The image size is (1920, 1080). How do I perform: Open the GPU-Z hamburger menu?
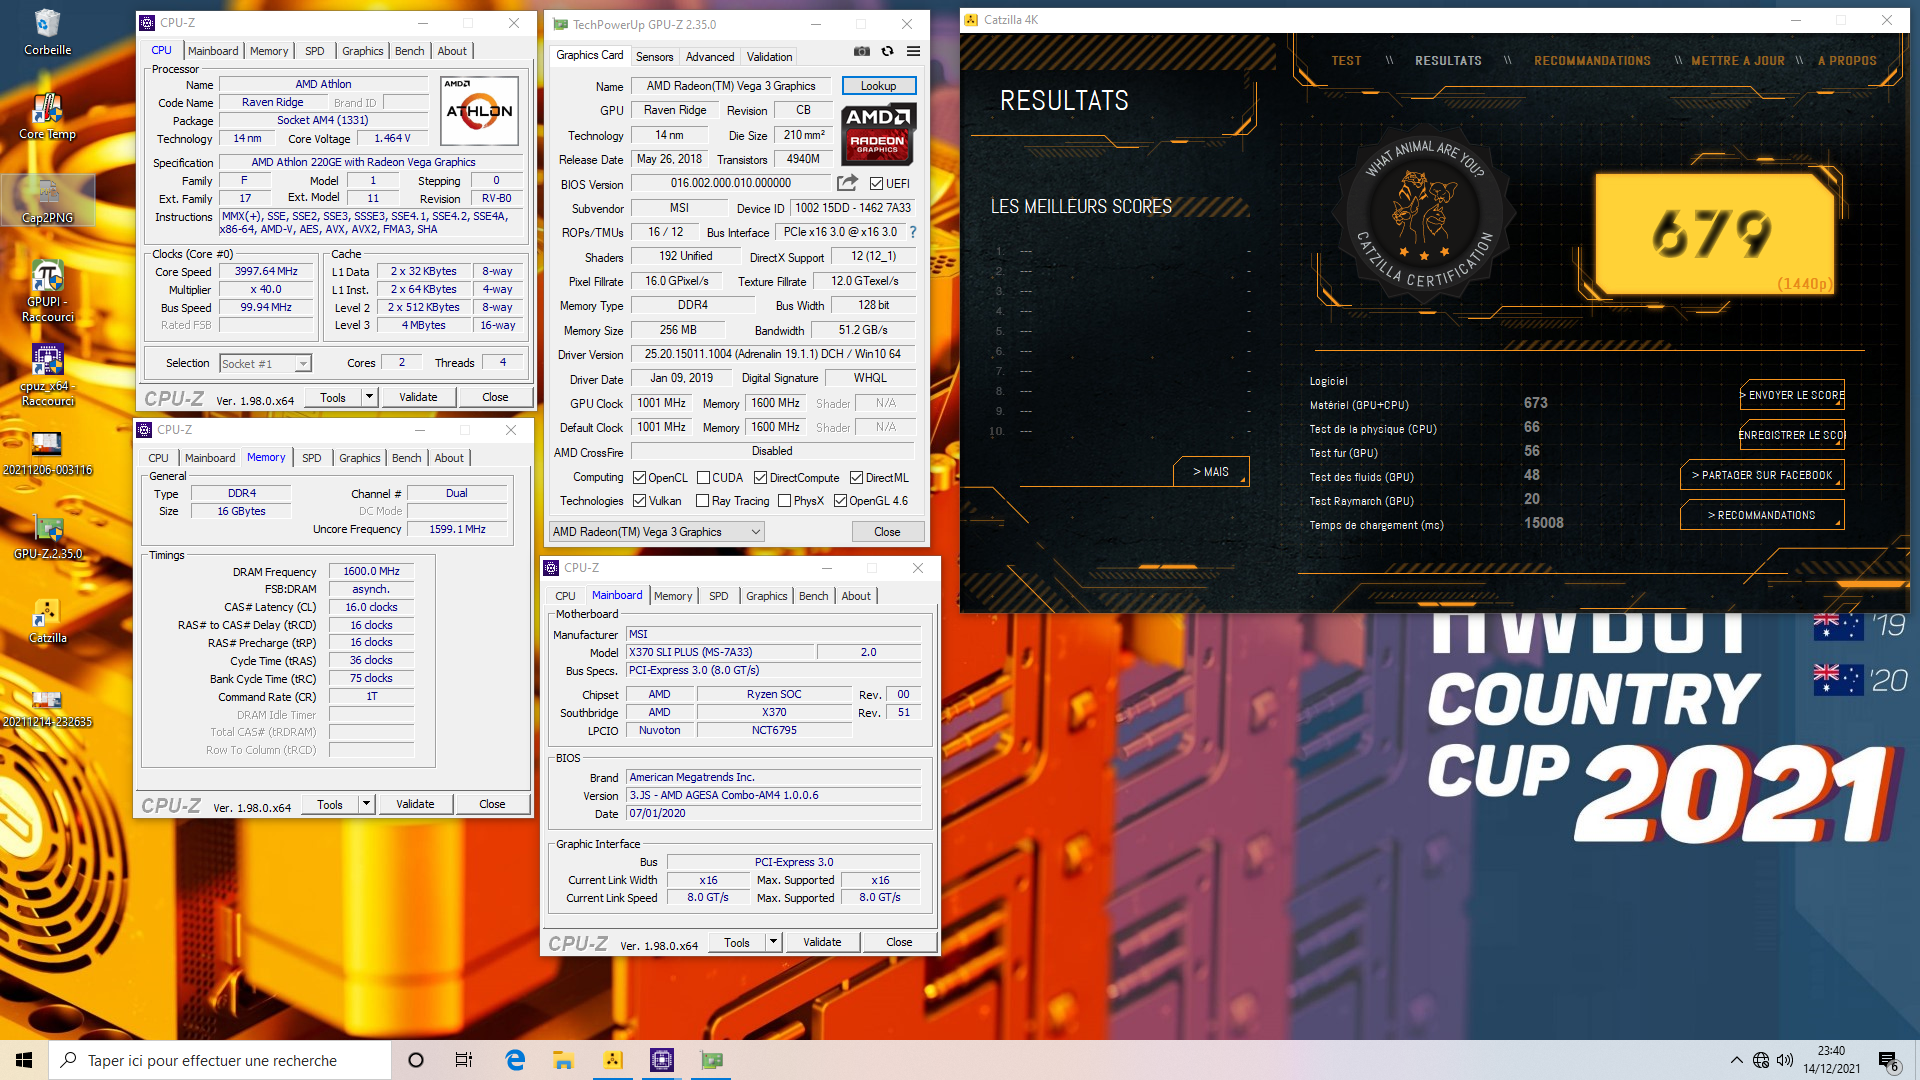pos(913,52)
